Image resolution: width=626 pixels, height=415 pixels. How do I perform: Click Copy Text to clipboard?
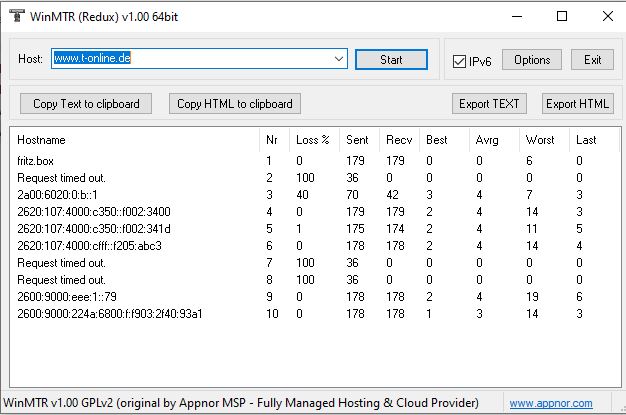86,104
